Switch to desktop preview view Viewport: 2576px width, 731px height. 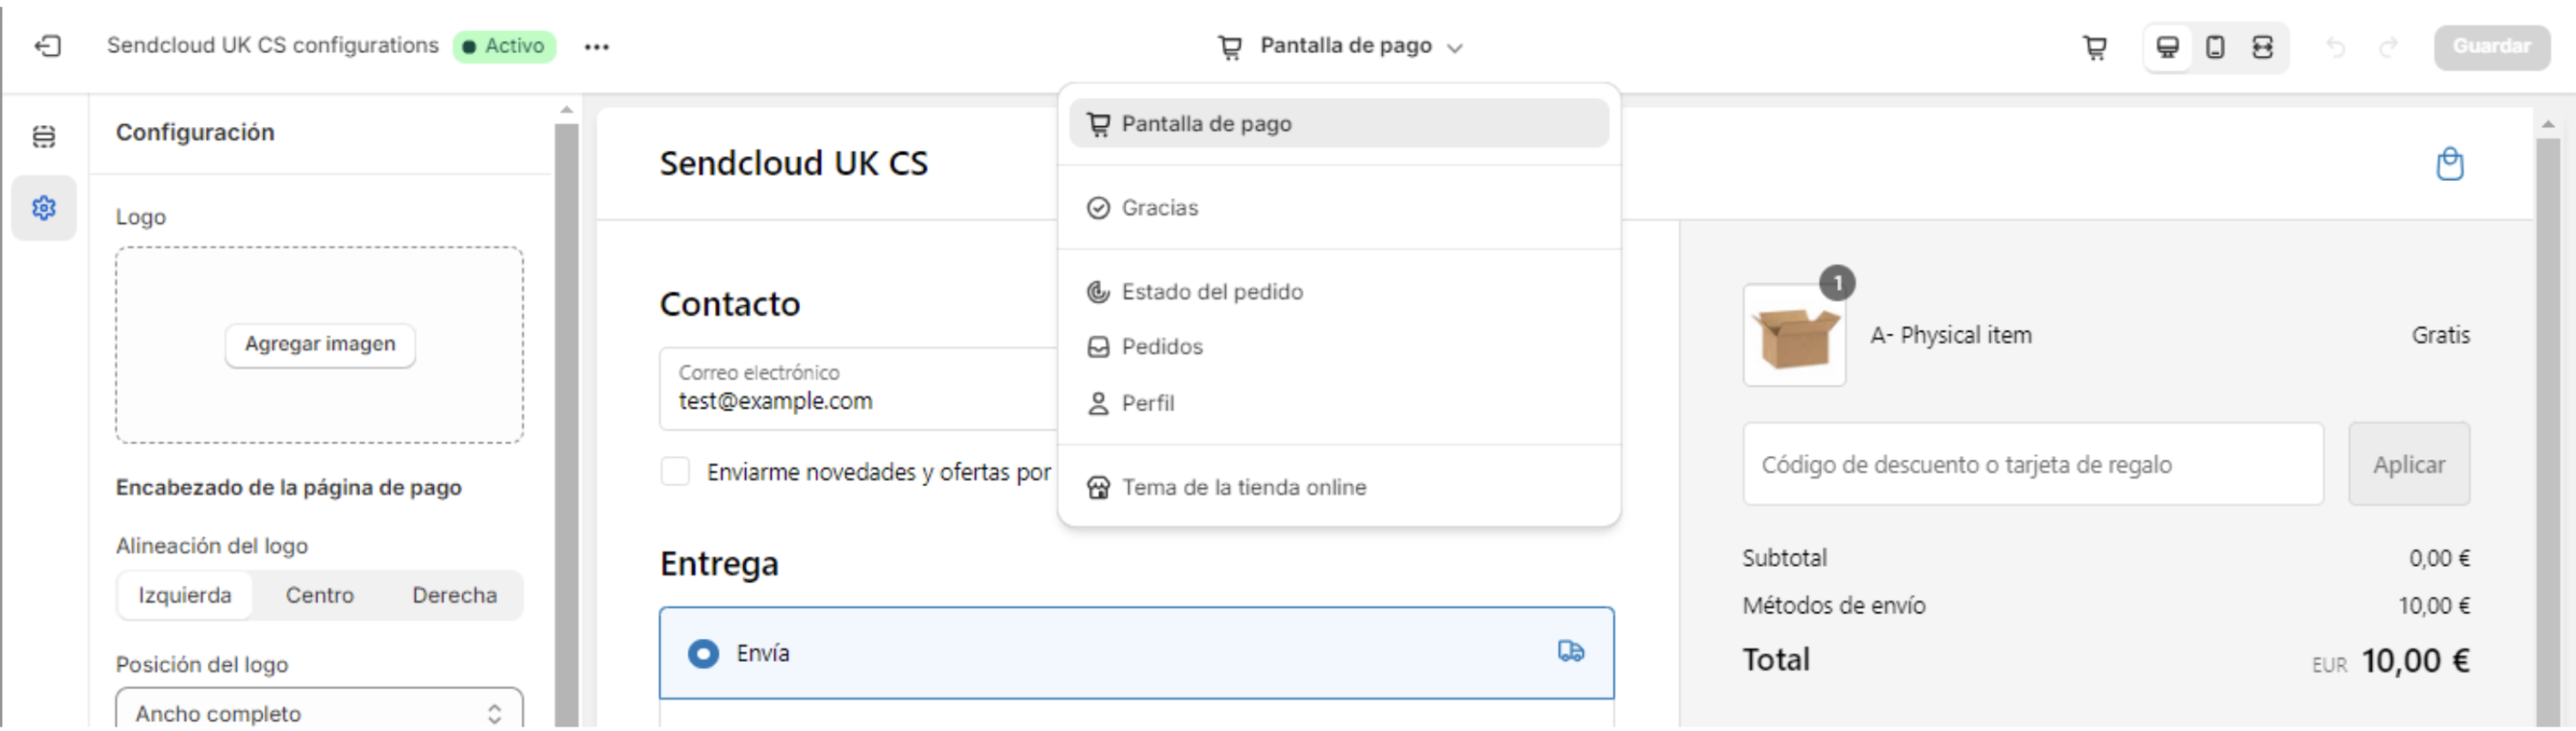pos(2166,46)
